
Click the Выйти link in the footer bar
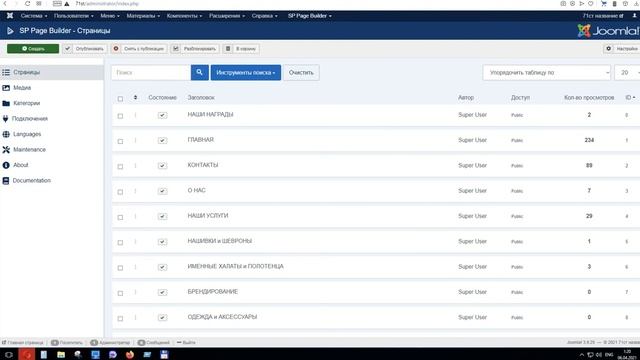(x=186, y=342)
